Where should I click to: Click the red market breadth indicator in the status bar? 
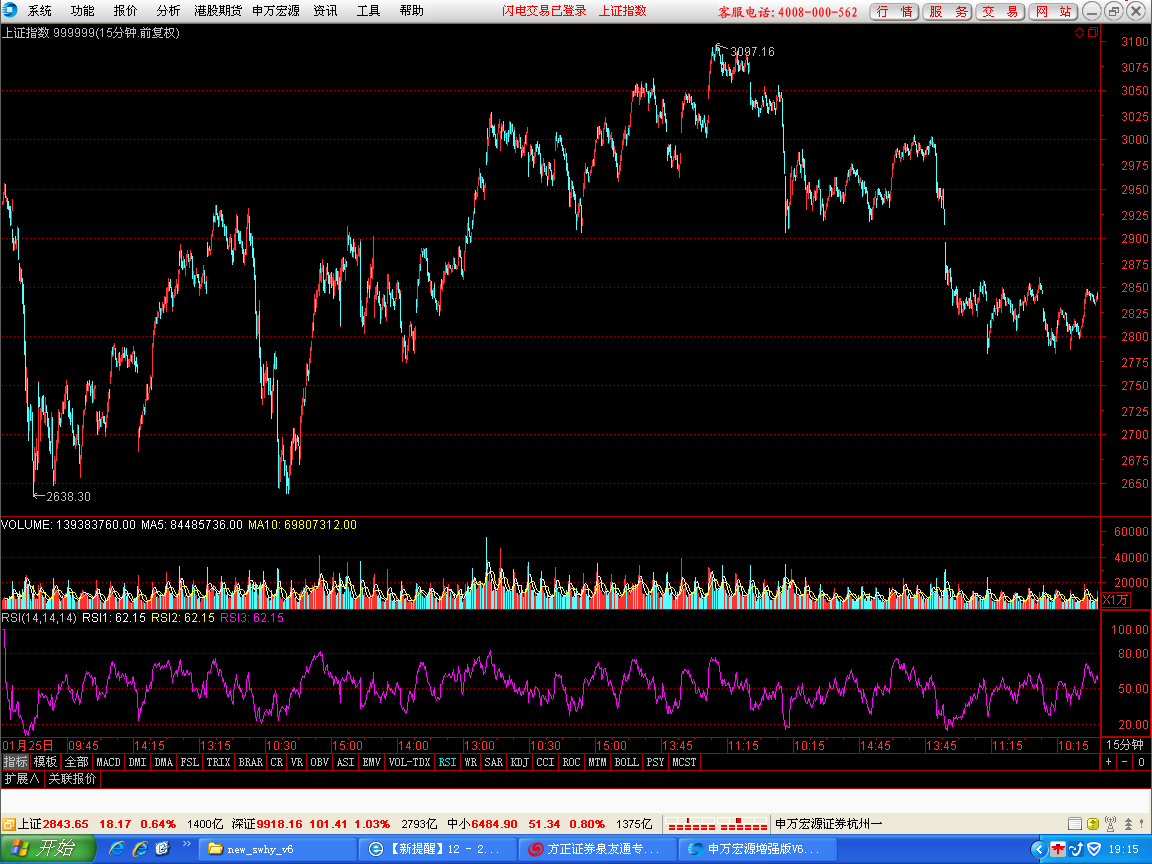tap(716, 824)
